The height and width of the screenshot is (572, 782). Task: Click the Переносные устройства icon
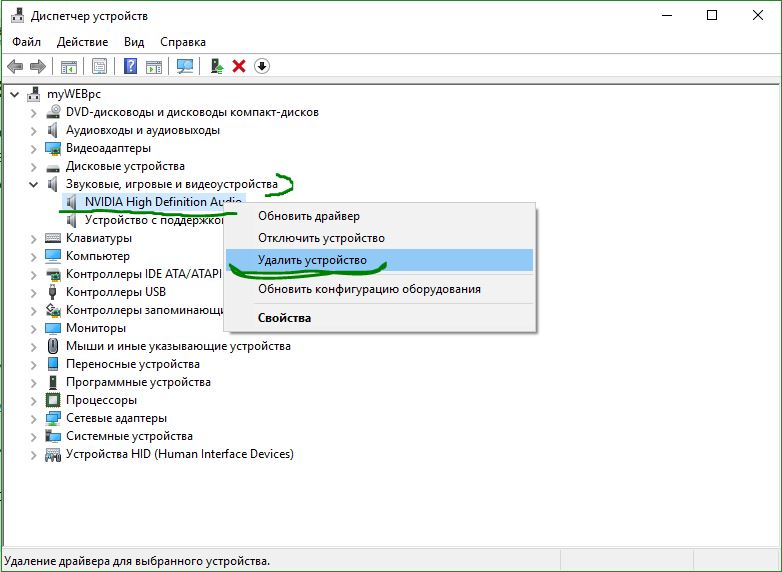[x=53, y=364]
